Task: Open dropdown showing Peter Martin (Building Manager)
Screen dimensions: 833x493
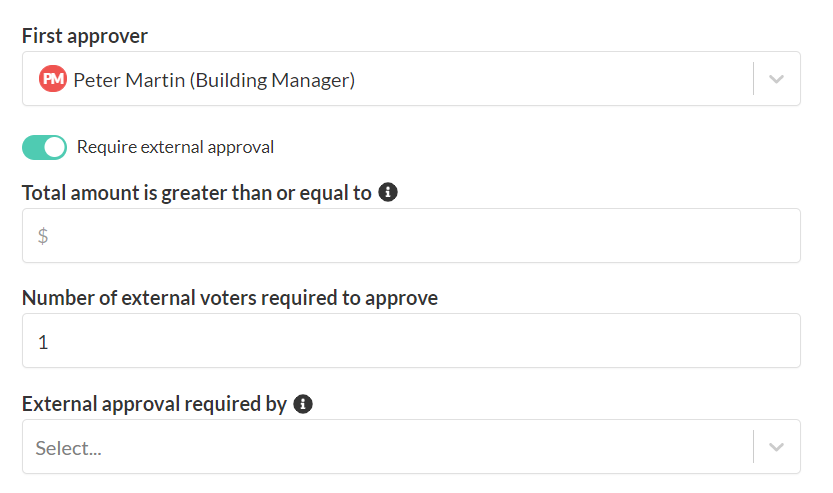Action: pos(411,79)
